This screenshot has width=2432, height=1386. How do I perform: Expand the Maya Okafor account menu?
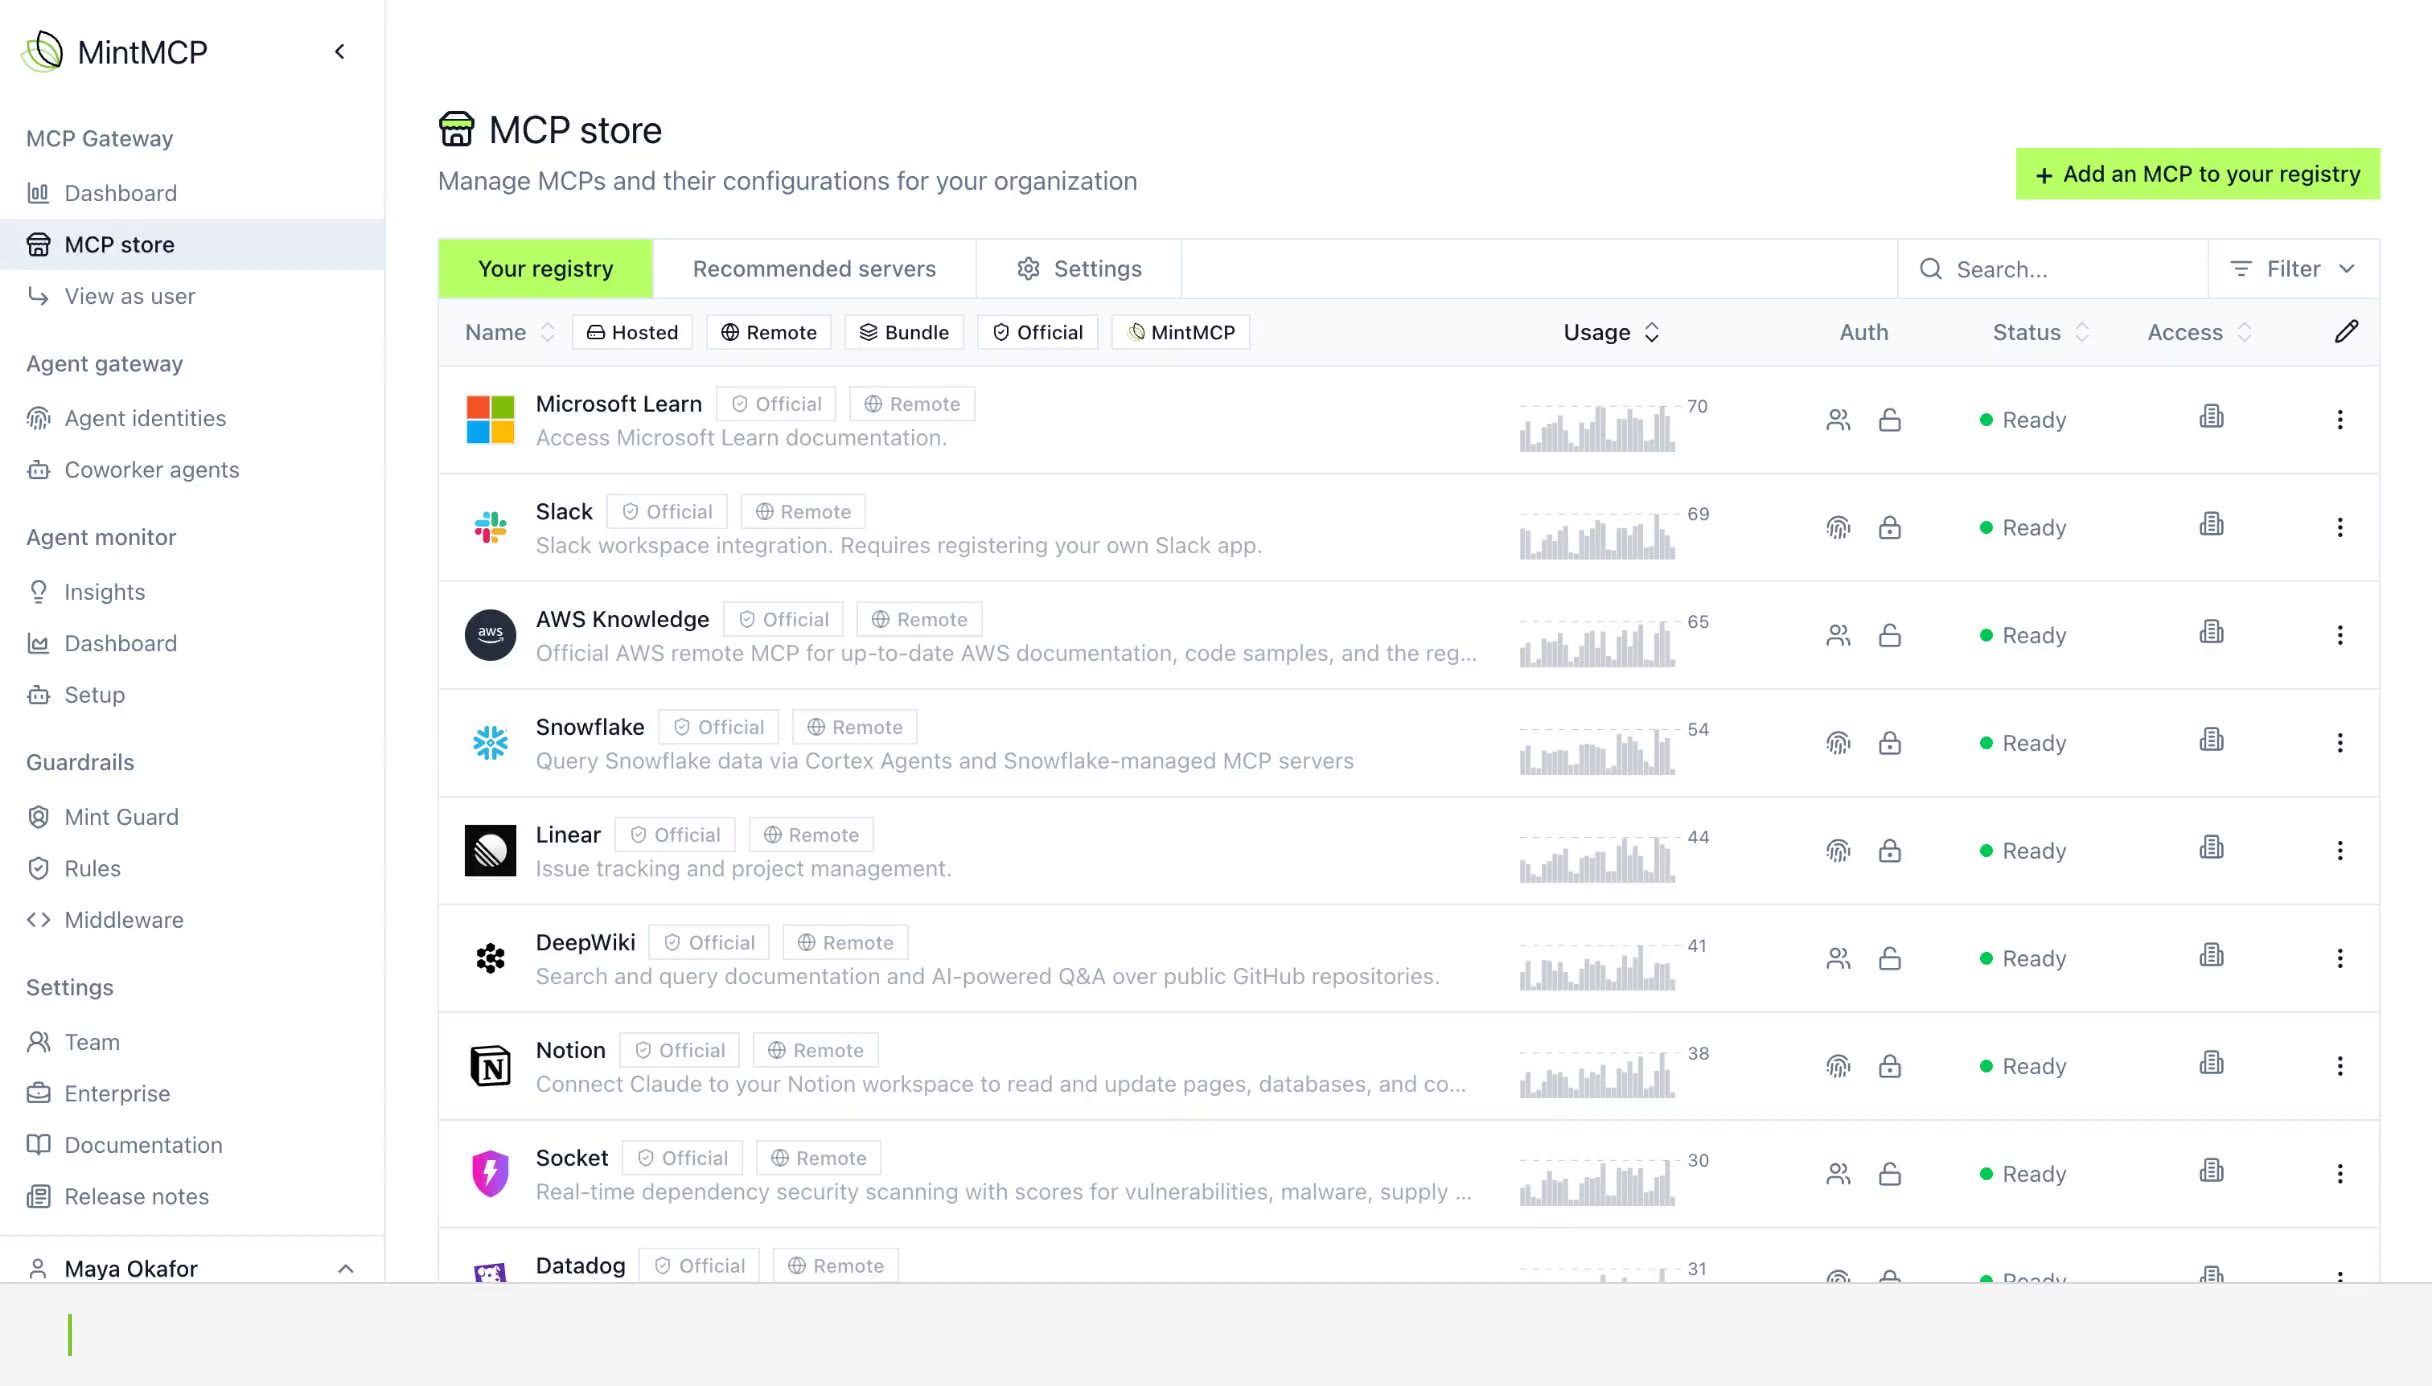point(192,1268)
